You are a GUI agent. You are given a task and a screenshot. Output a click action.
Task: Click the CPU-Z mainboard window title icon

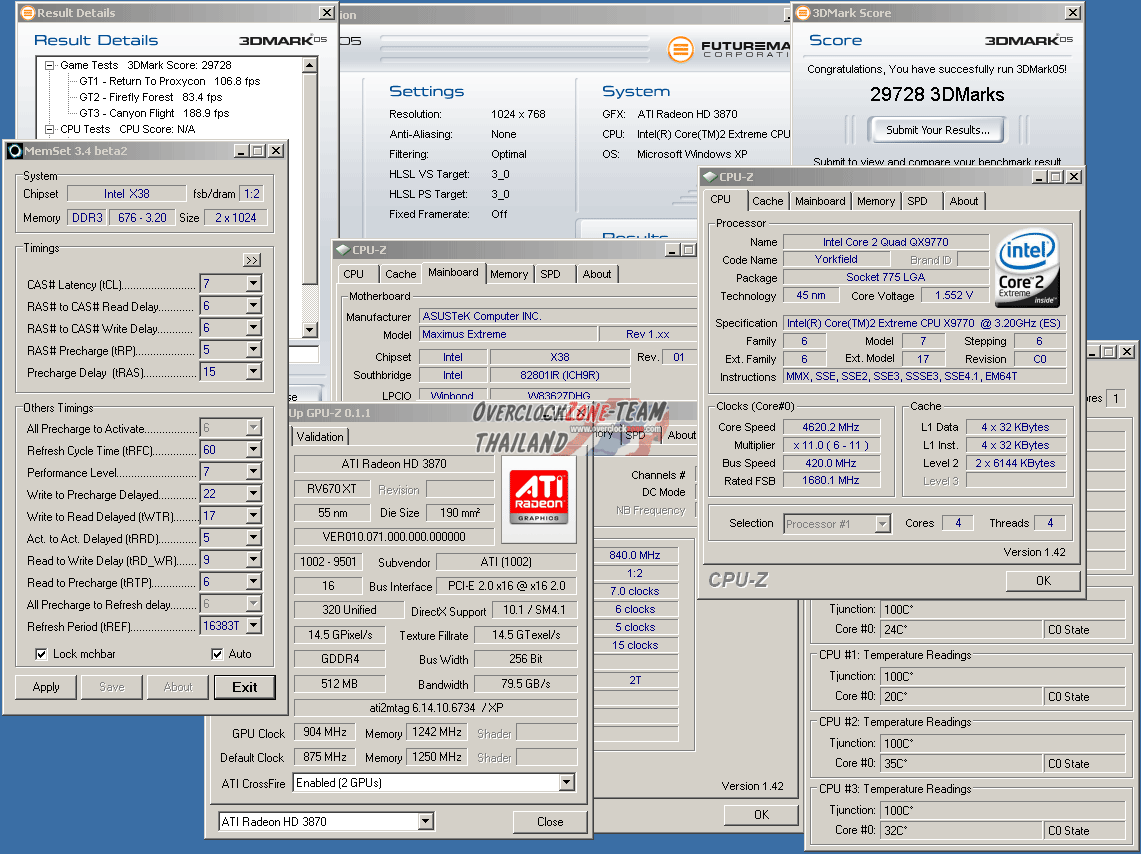pyautogui.click(x=343, y=250)
